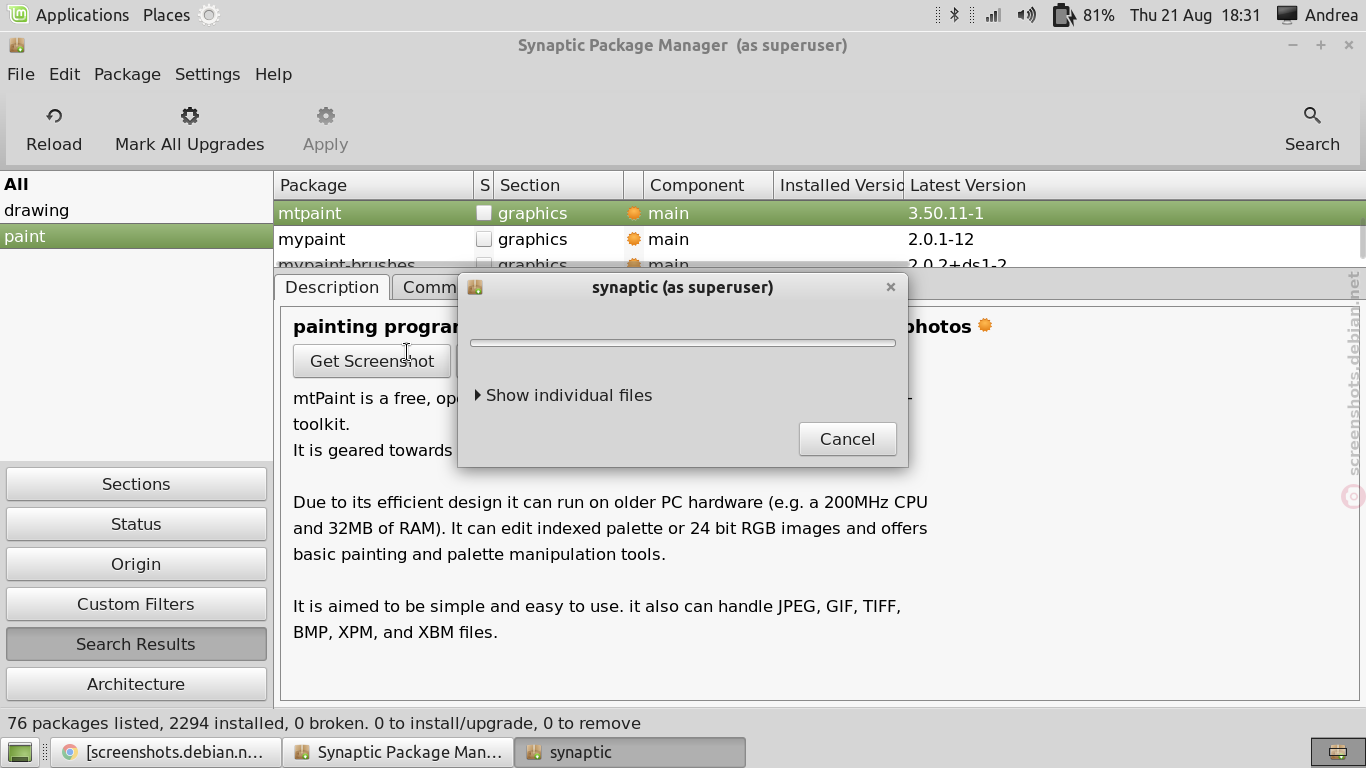Viewport: 1366px width, 768px height.
Task: Open the Help menu
Action: click(x=273, y=74)
